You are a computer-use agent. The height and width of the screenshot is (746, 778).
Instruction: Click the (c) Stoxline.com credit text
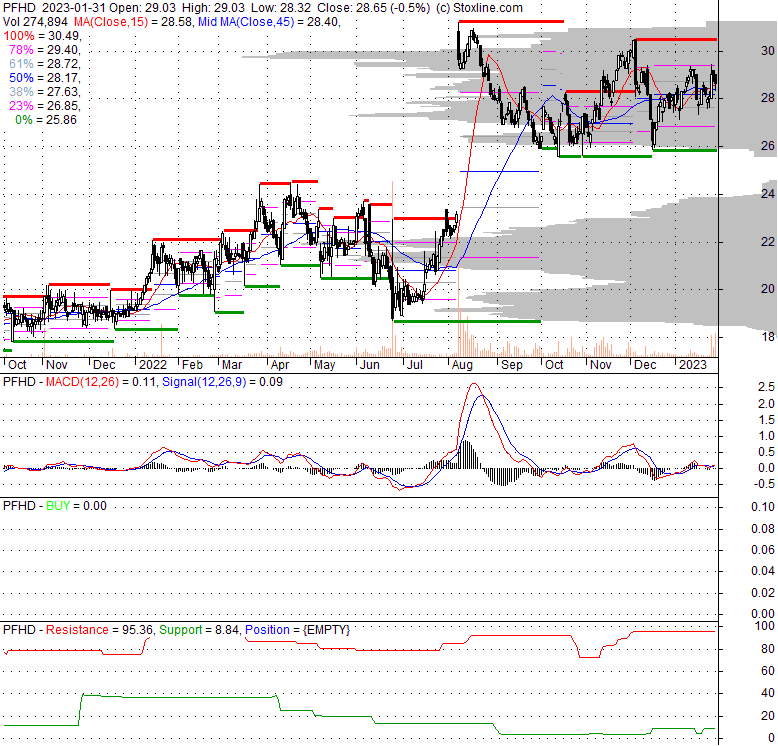479,8
